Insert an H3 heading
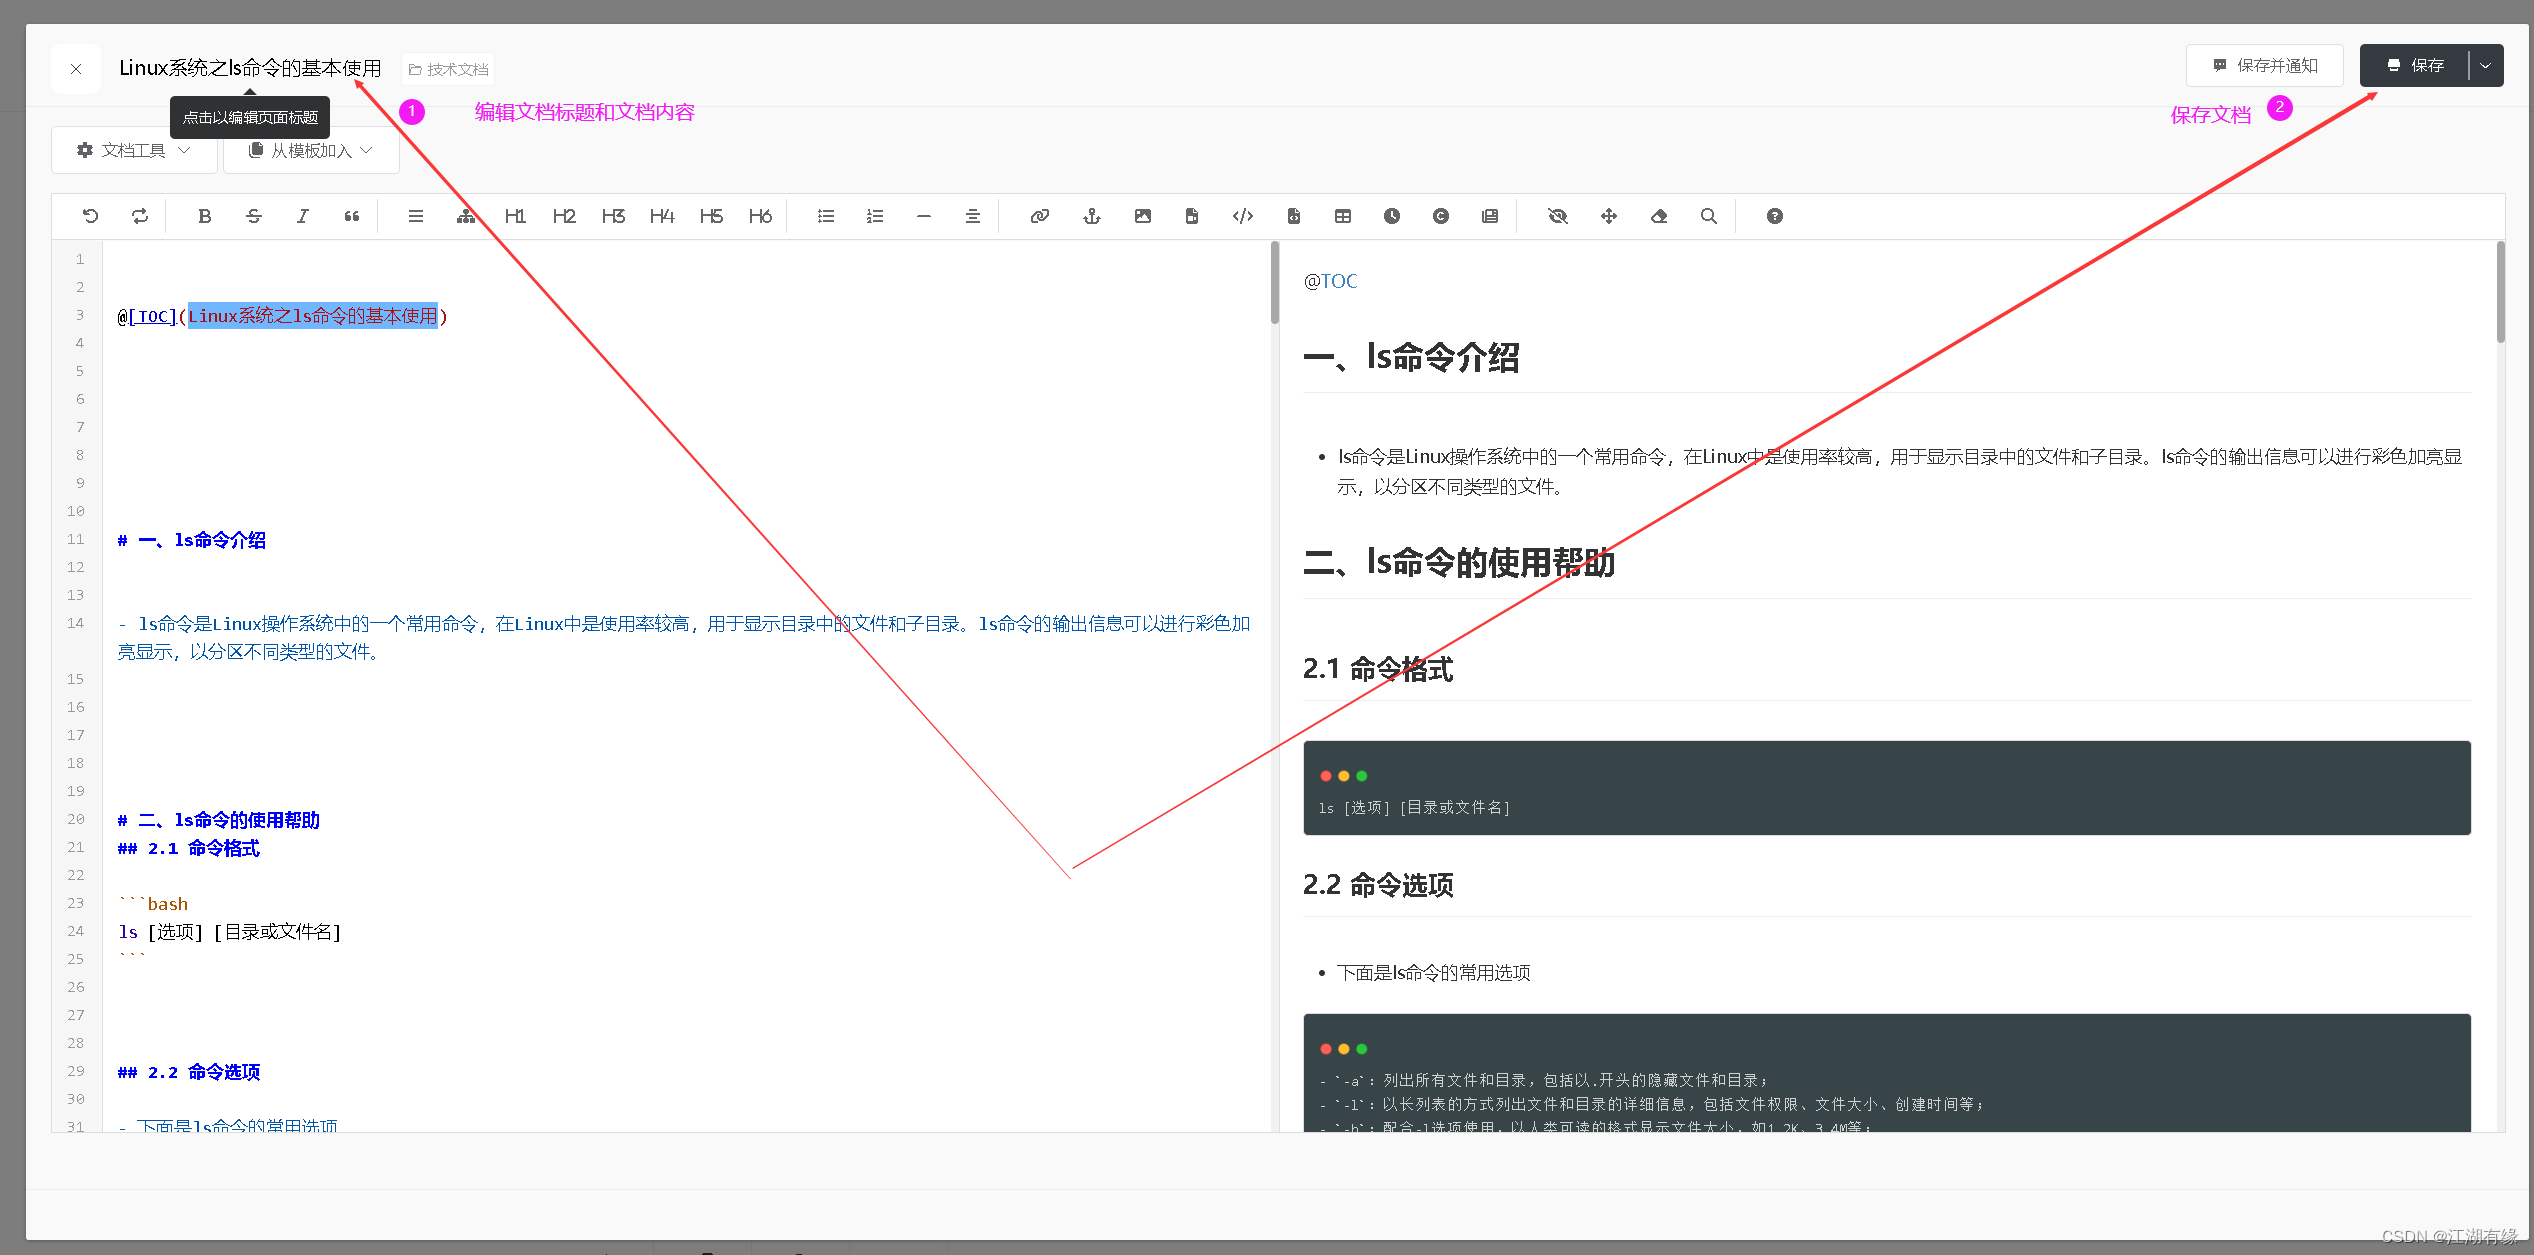The image size is (2534, 1255). point(613,216)
